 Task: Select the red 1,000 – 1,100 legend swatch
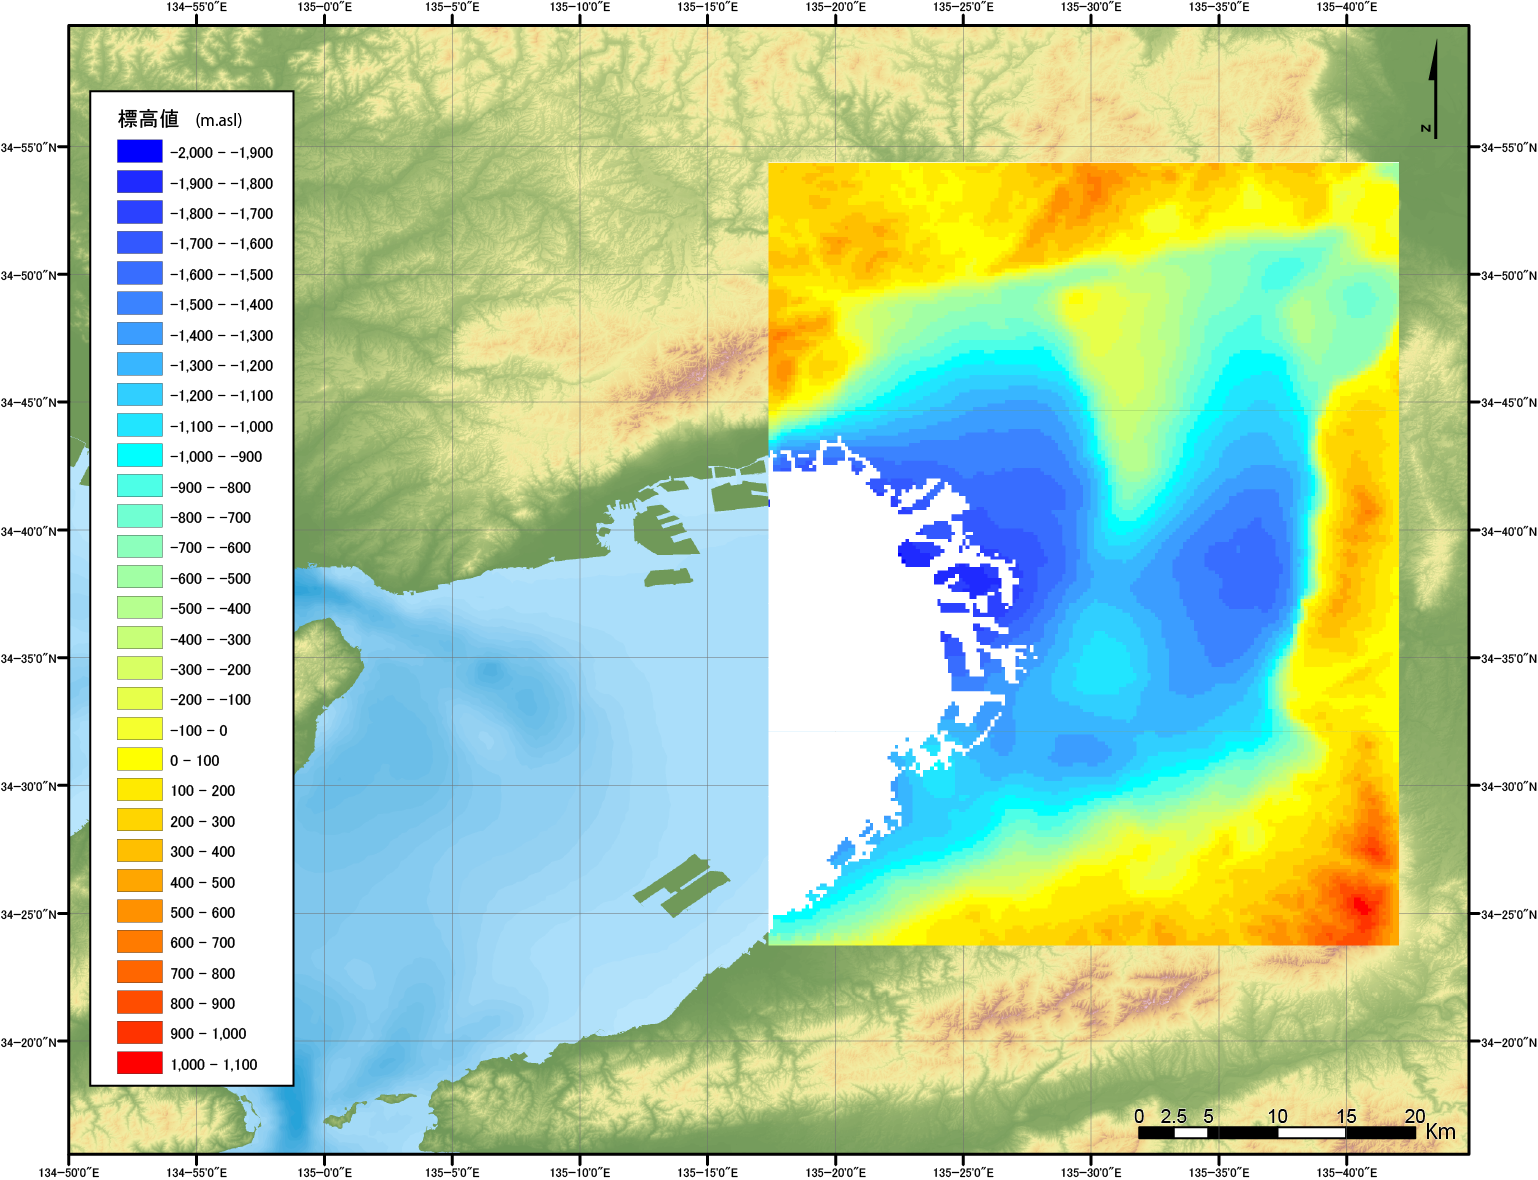pos(139,1063)
